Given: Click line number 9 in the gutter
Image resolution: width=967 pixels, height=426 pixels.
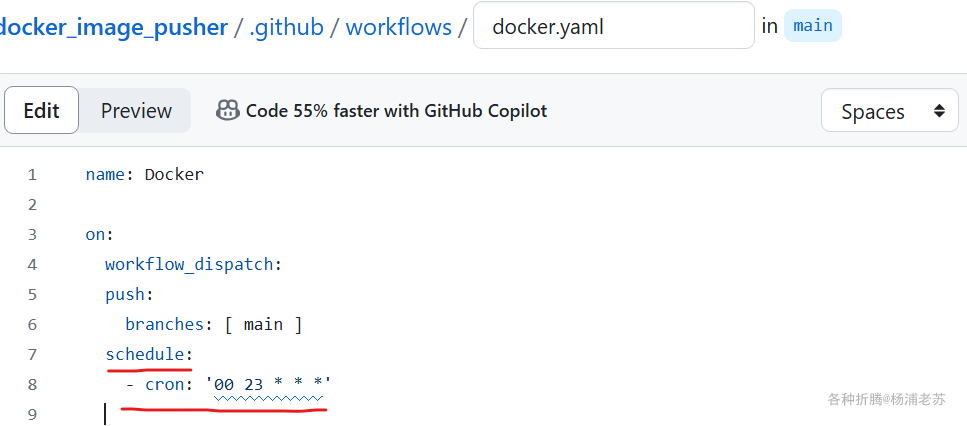Looking at the screenshot, I should (x=32, y=414).
